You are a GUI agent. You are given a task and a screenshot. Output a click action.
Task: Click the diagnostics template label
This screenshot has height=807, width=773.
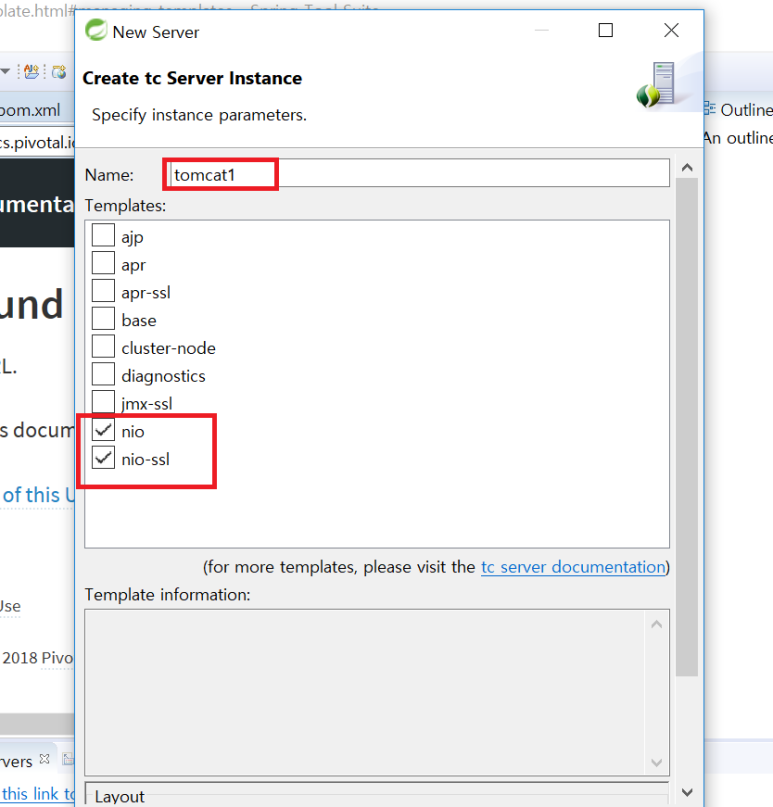click(163, 376)
